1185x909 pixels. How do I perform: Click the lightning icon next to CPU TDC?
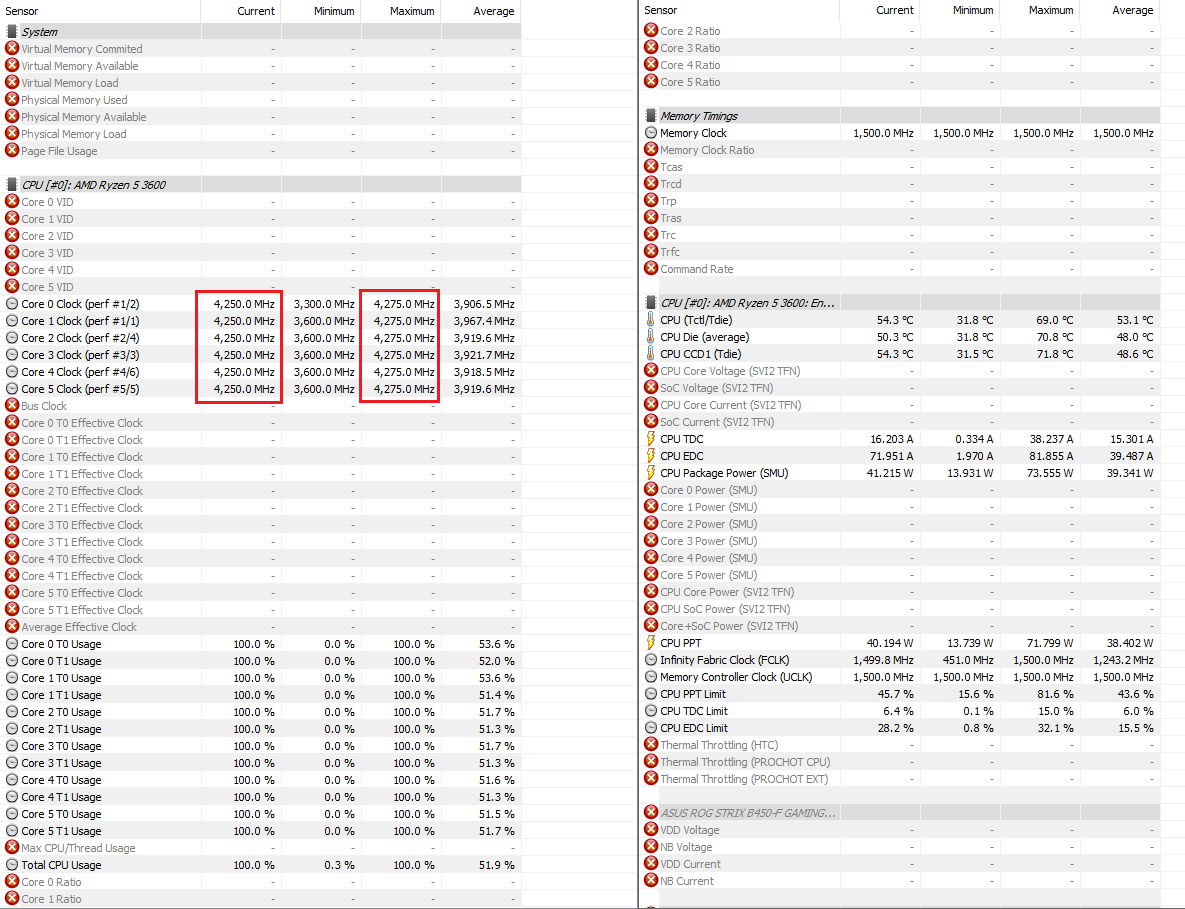(651, 439)
